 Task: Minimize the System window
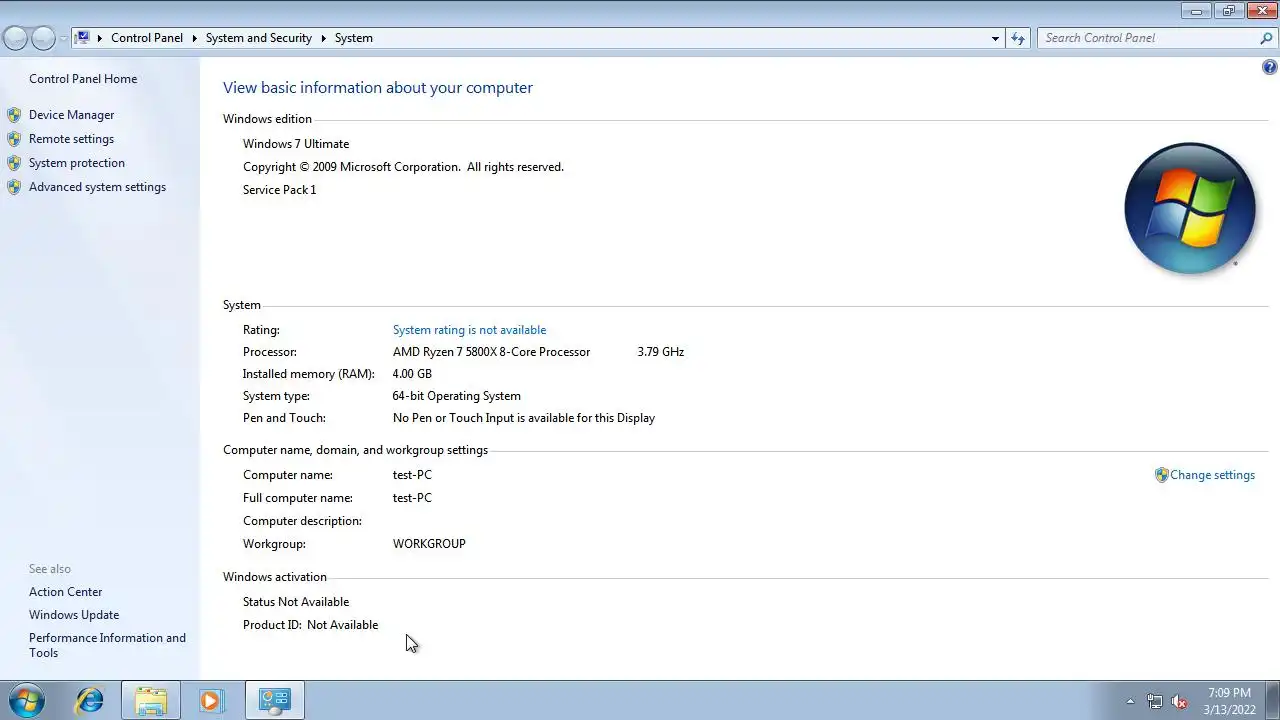(x=1196, y=11)
